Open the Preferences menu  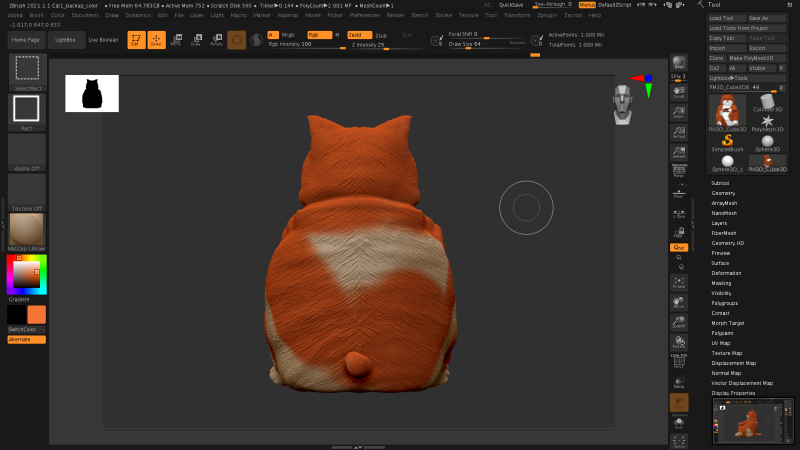coord(364,16)
